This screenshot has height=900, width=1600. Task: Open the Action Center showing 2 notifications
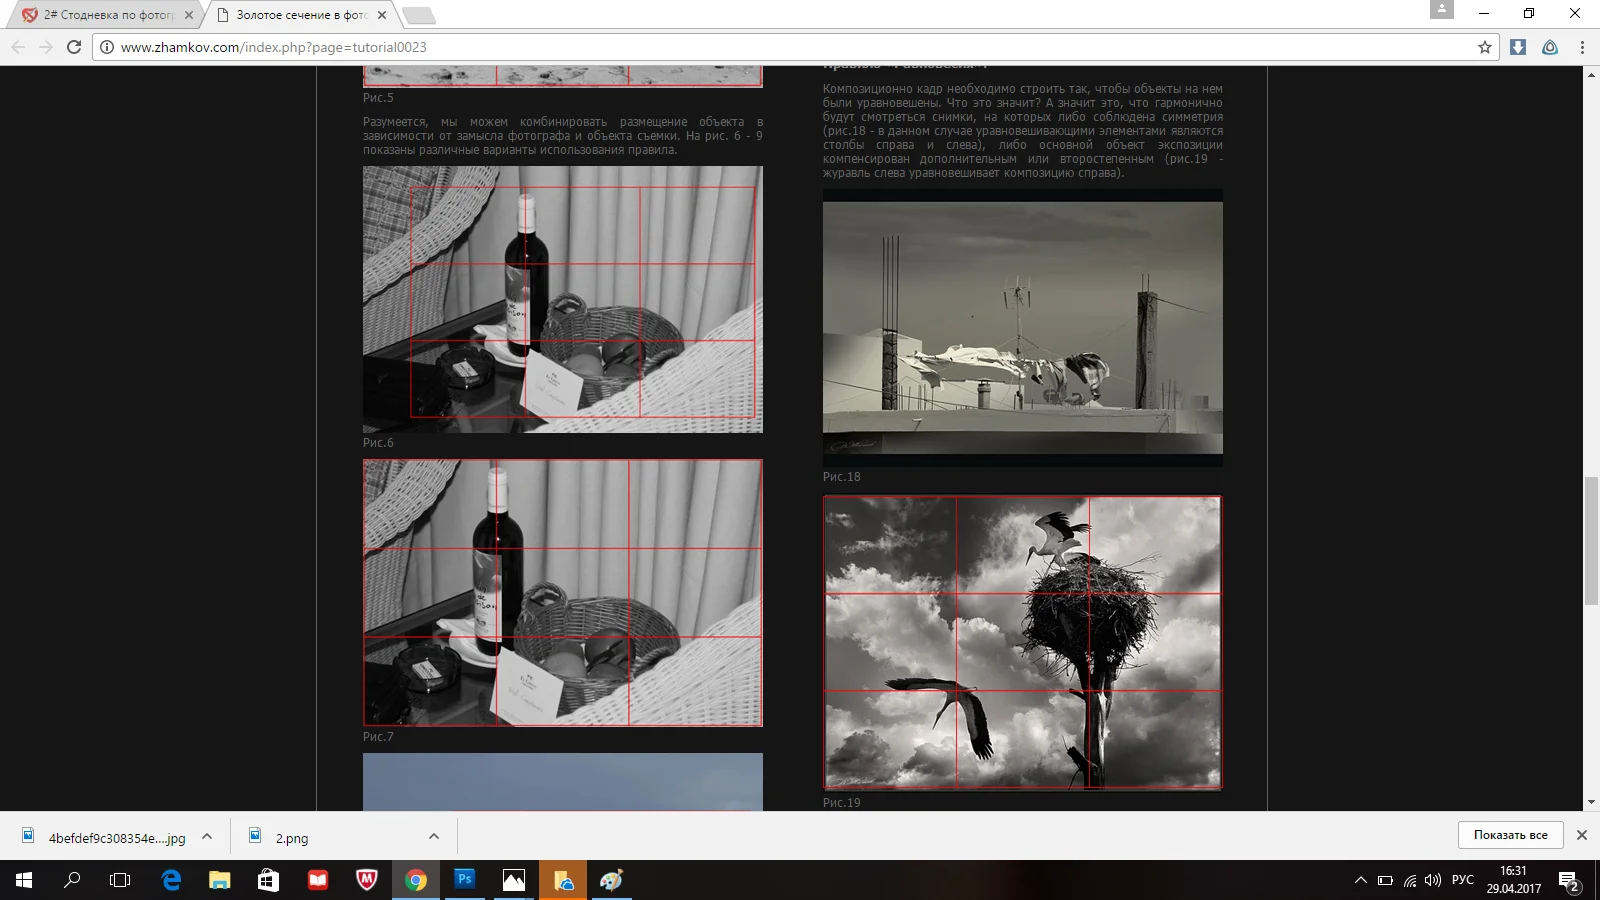click(1569, 881)
